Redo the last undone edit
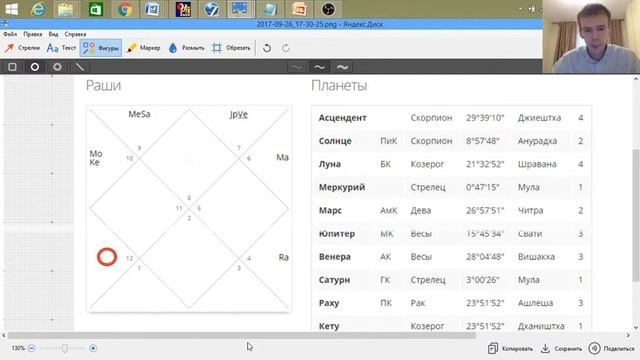 coord(286,48)
